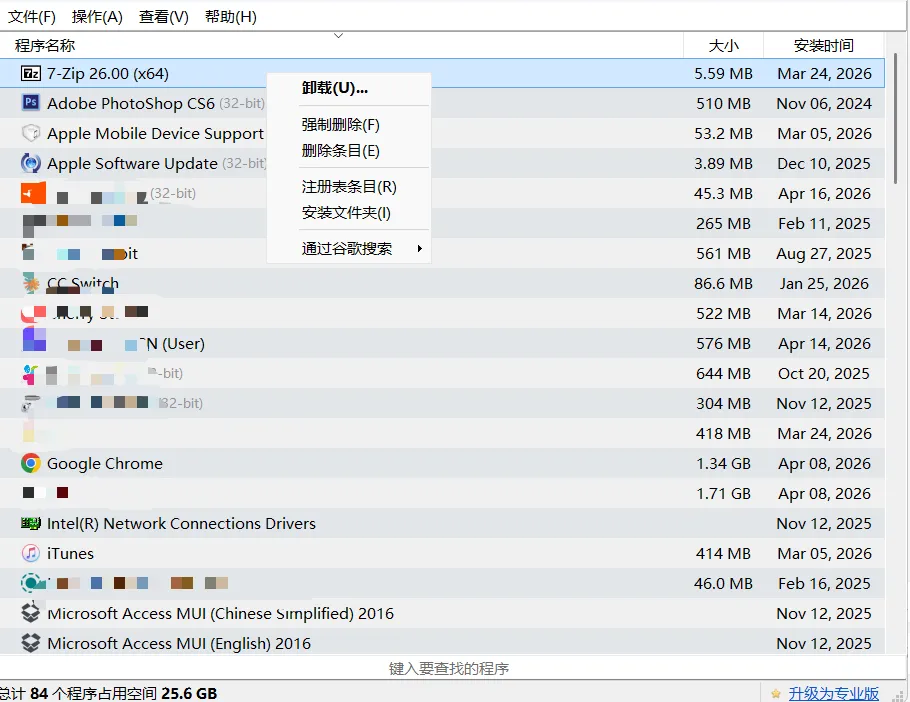Click the Microsoft Access MUI English icon
The image size is (910, 702).
(31, 643)
